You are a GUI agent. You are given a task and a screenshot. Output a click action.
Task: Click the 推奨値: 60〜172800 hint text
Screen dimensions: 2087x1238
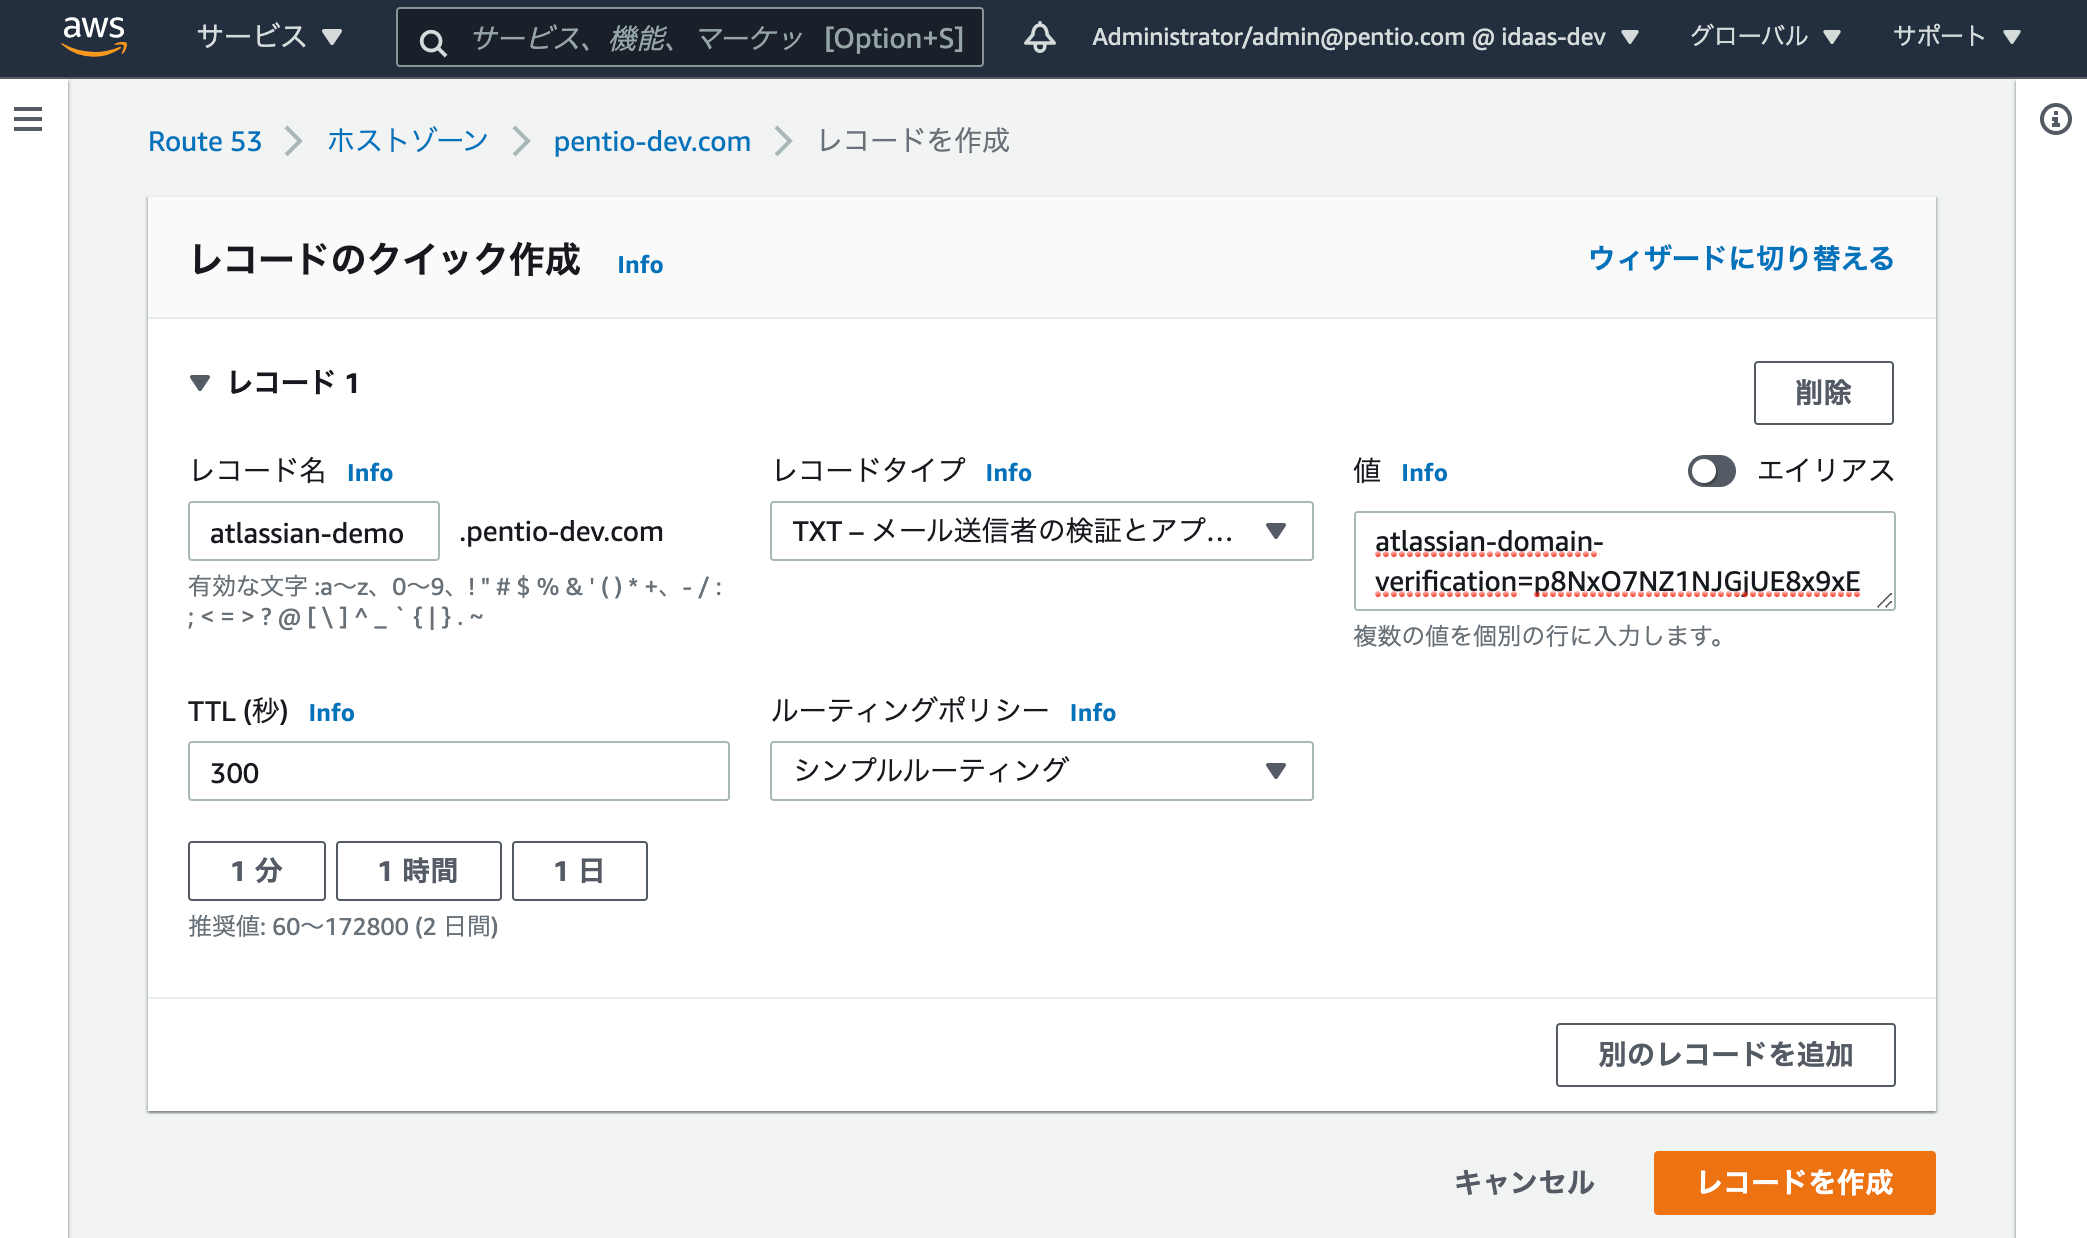pyautogui.click(x=343, y=927)
